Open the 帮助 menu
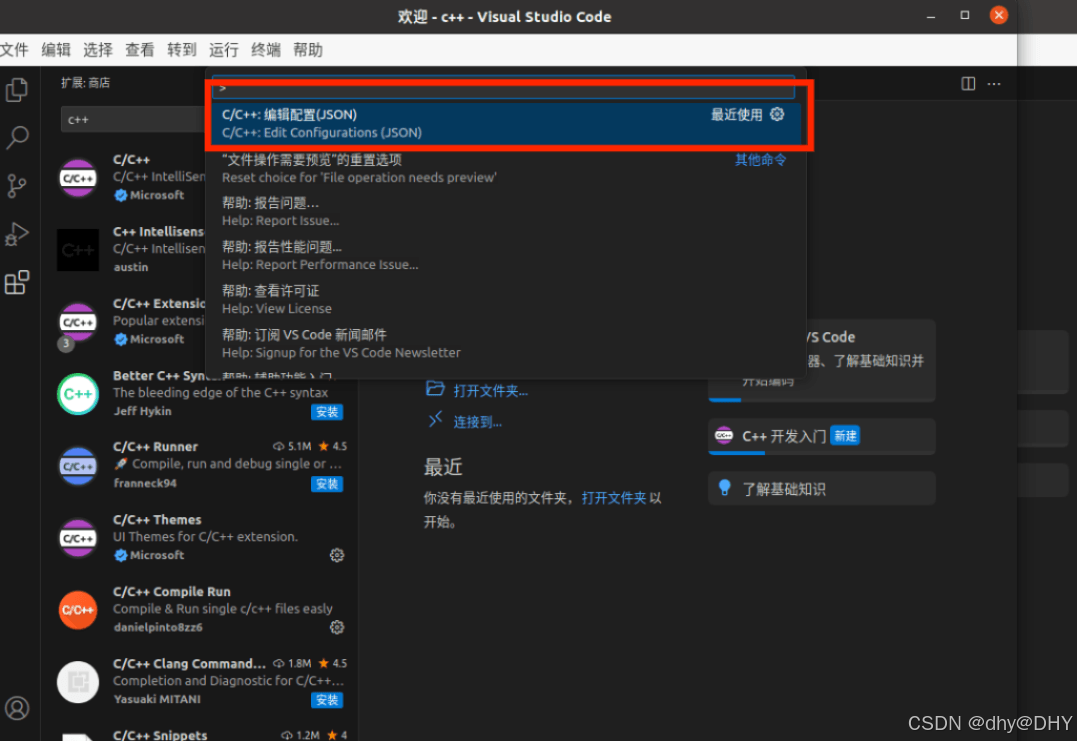1077x741 pixels. [x=308, y=50]
